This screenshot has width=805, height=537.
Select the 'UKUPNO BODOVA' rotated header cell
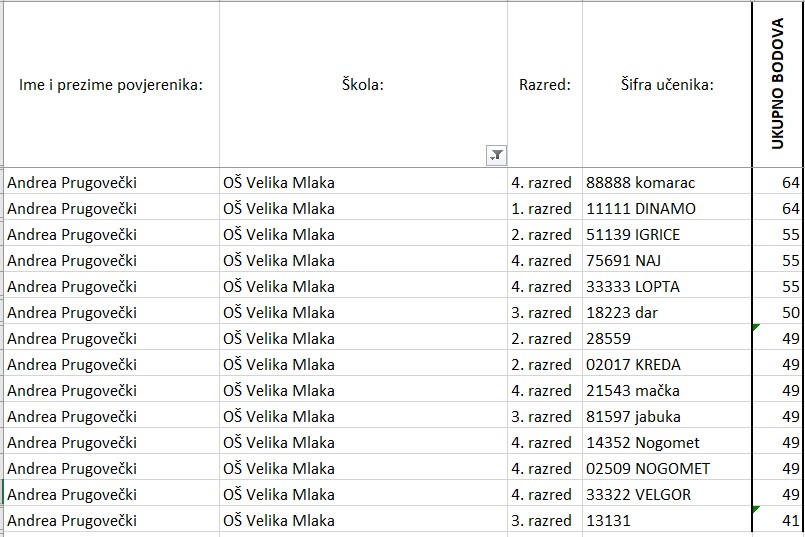click(x=778, y=85)
